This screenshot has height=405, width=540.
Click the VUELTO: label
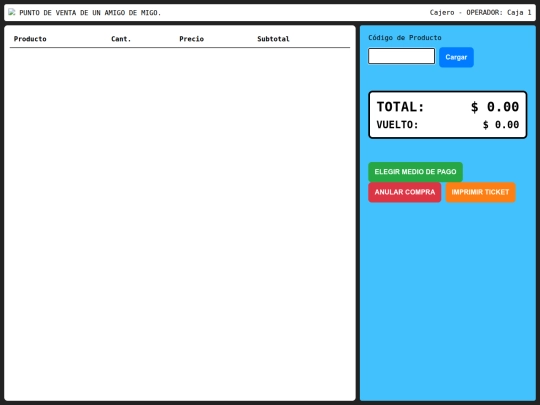click(x=397, y=125)
